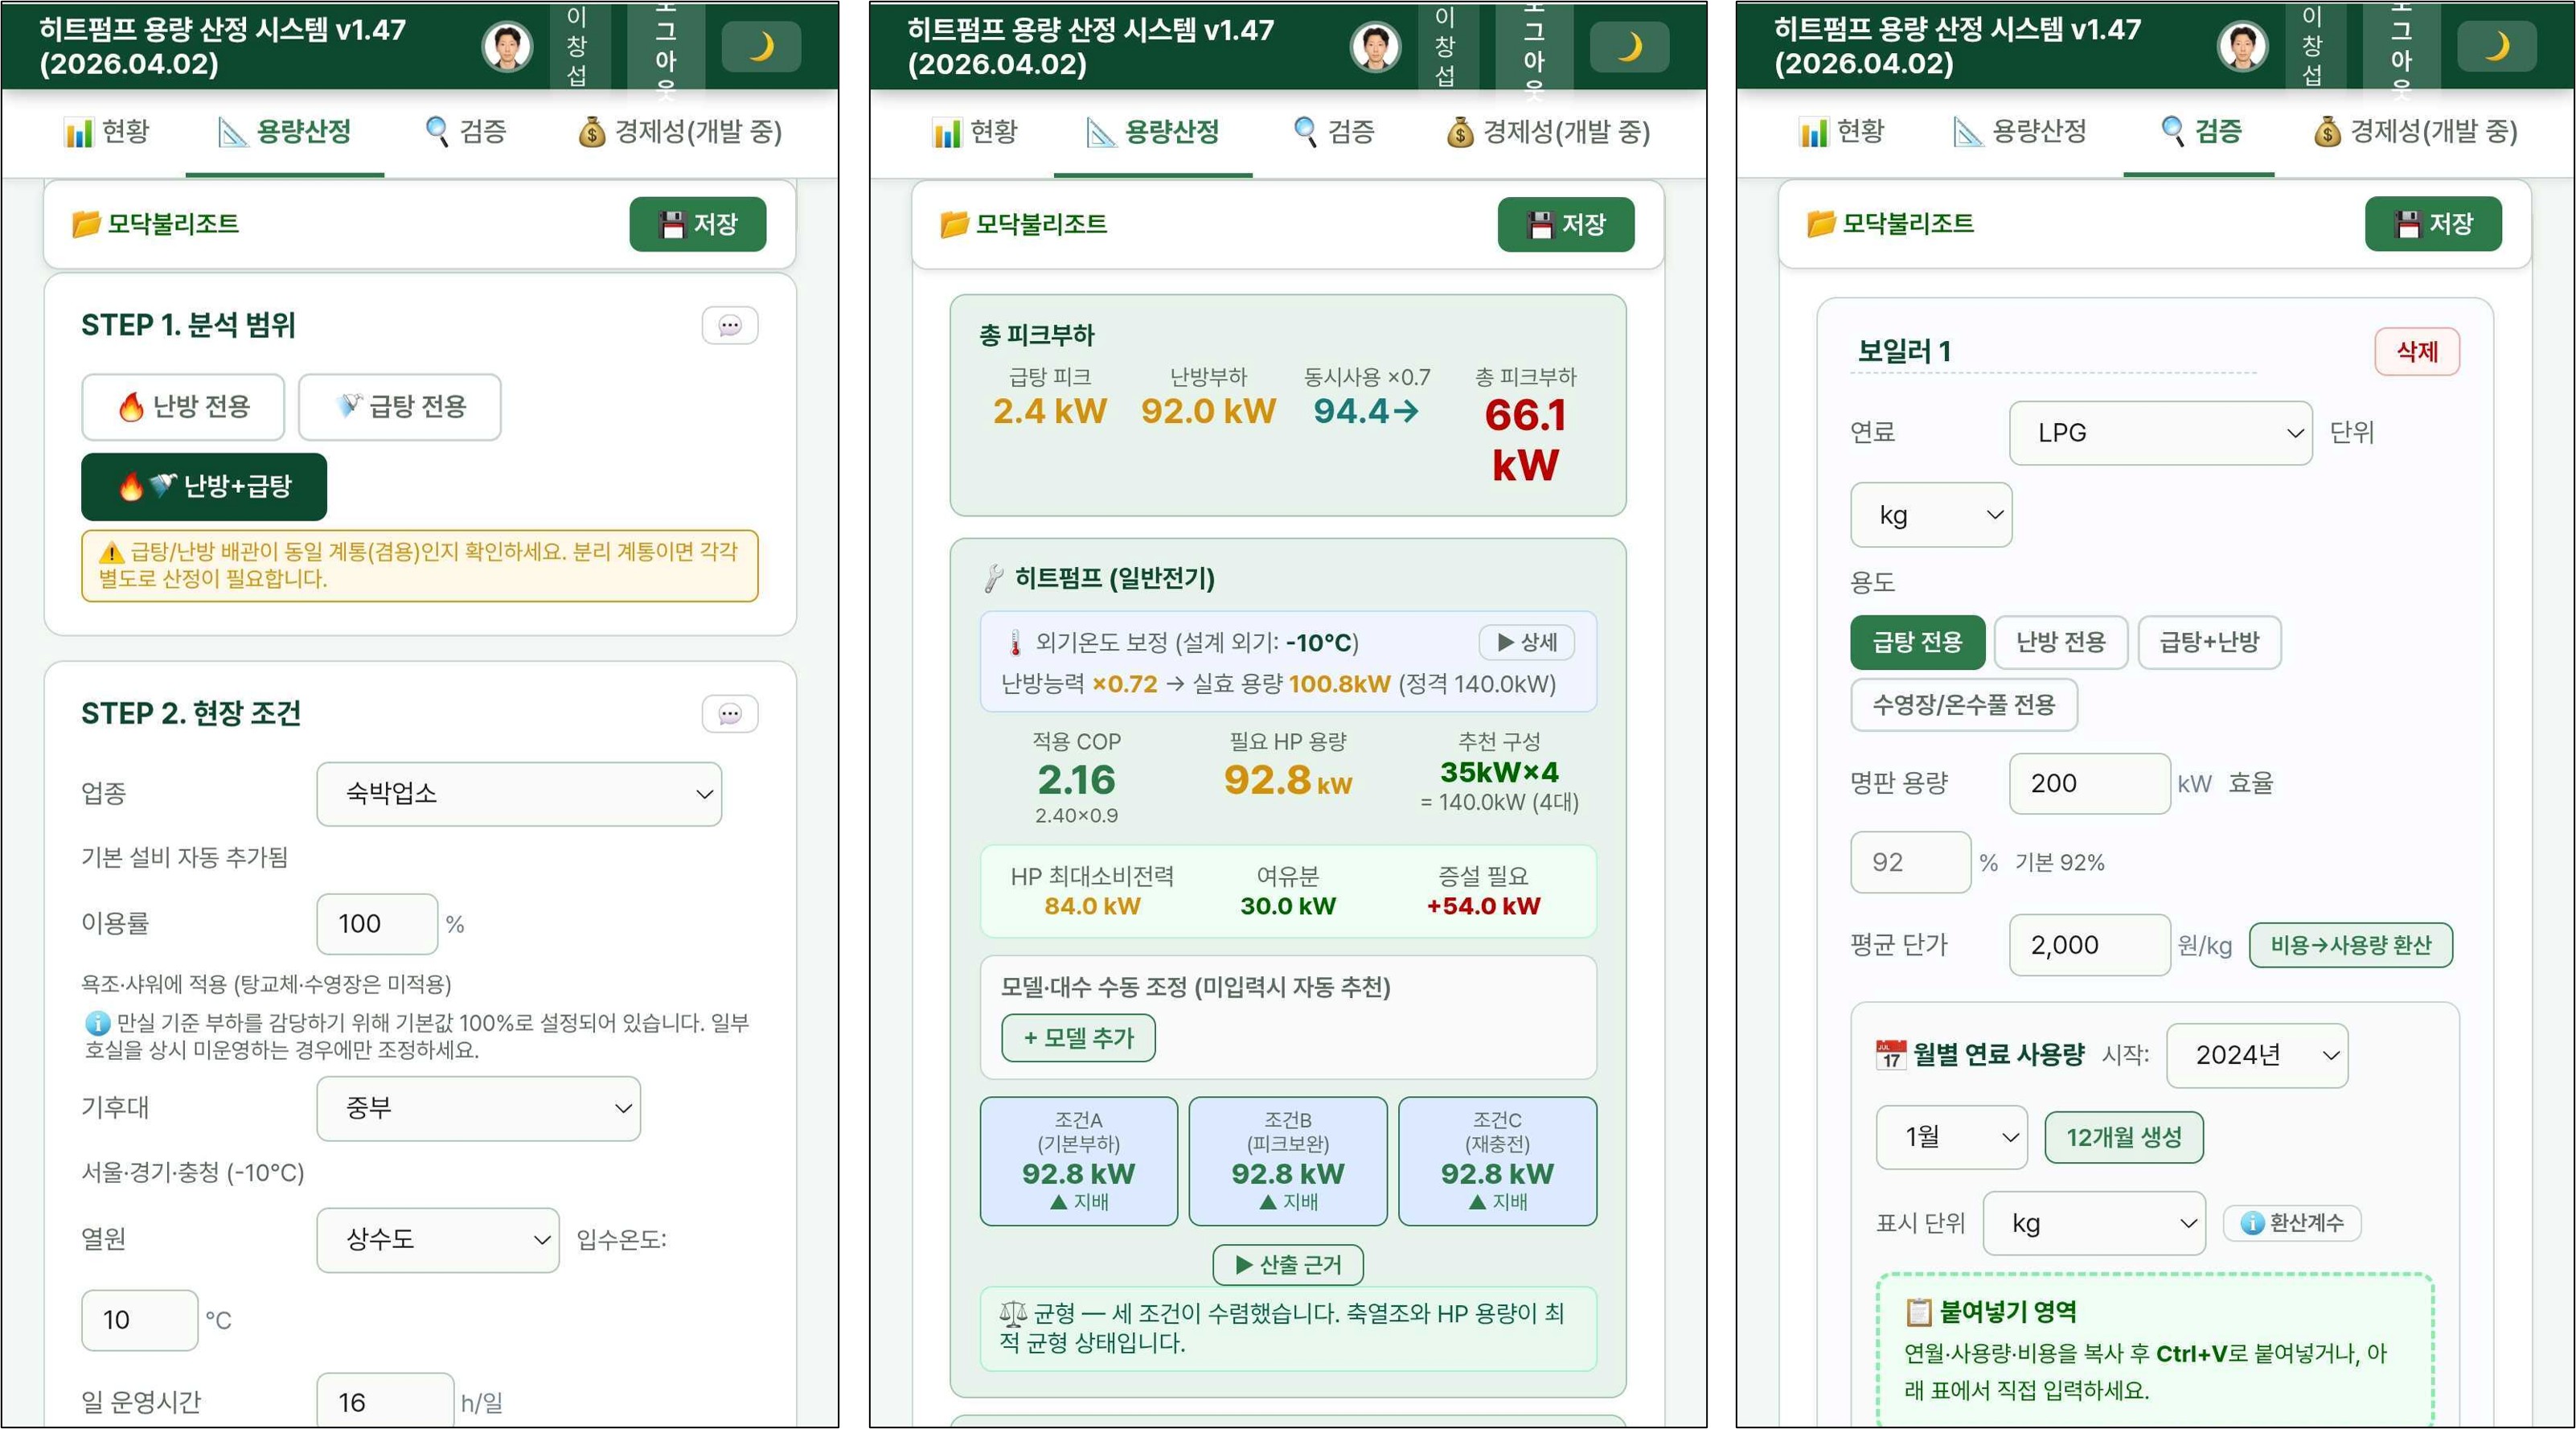Click + 모델 추가 button
Image resolution: width=2576 pixels, height=1429 pixels.
(x=1078, y=1038)
